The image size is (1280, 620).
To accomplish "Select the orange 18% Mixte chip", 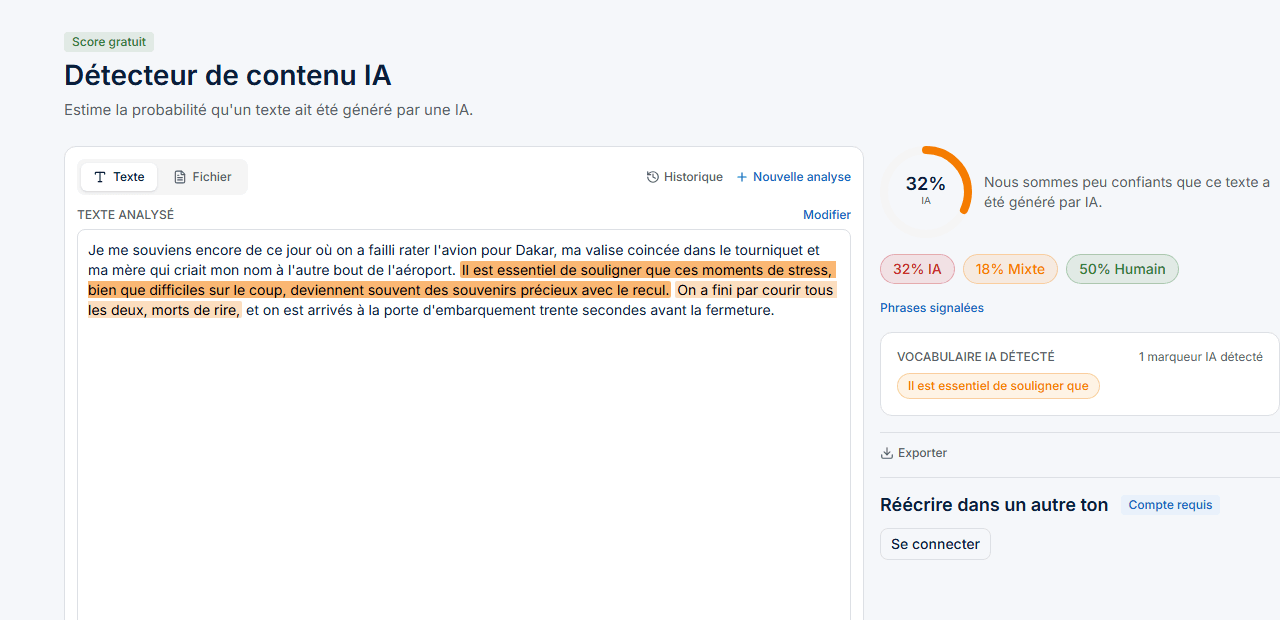I will tap(1010, 269).
